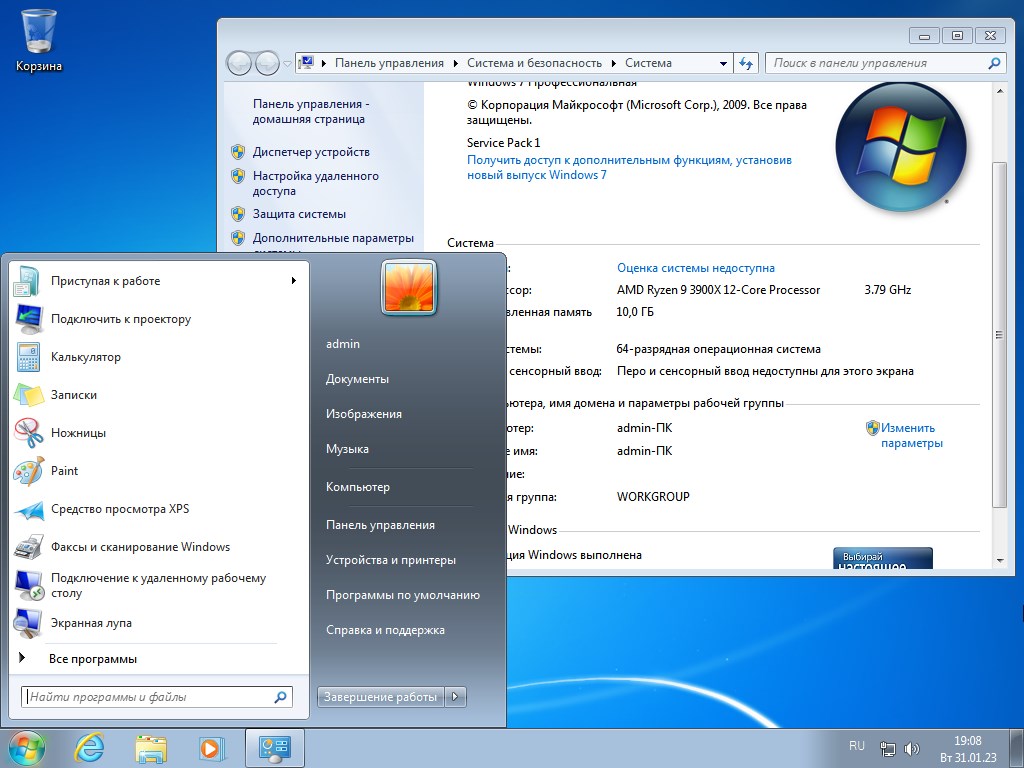Click the Средство просмотра XPS icon
Viewport: 1024px width, 768px height.
coord(28,509)
